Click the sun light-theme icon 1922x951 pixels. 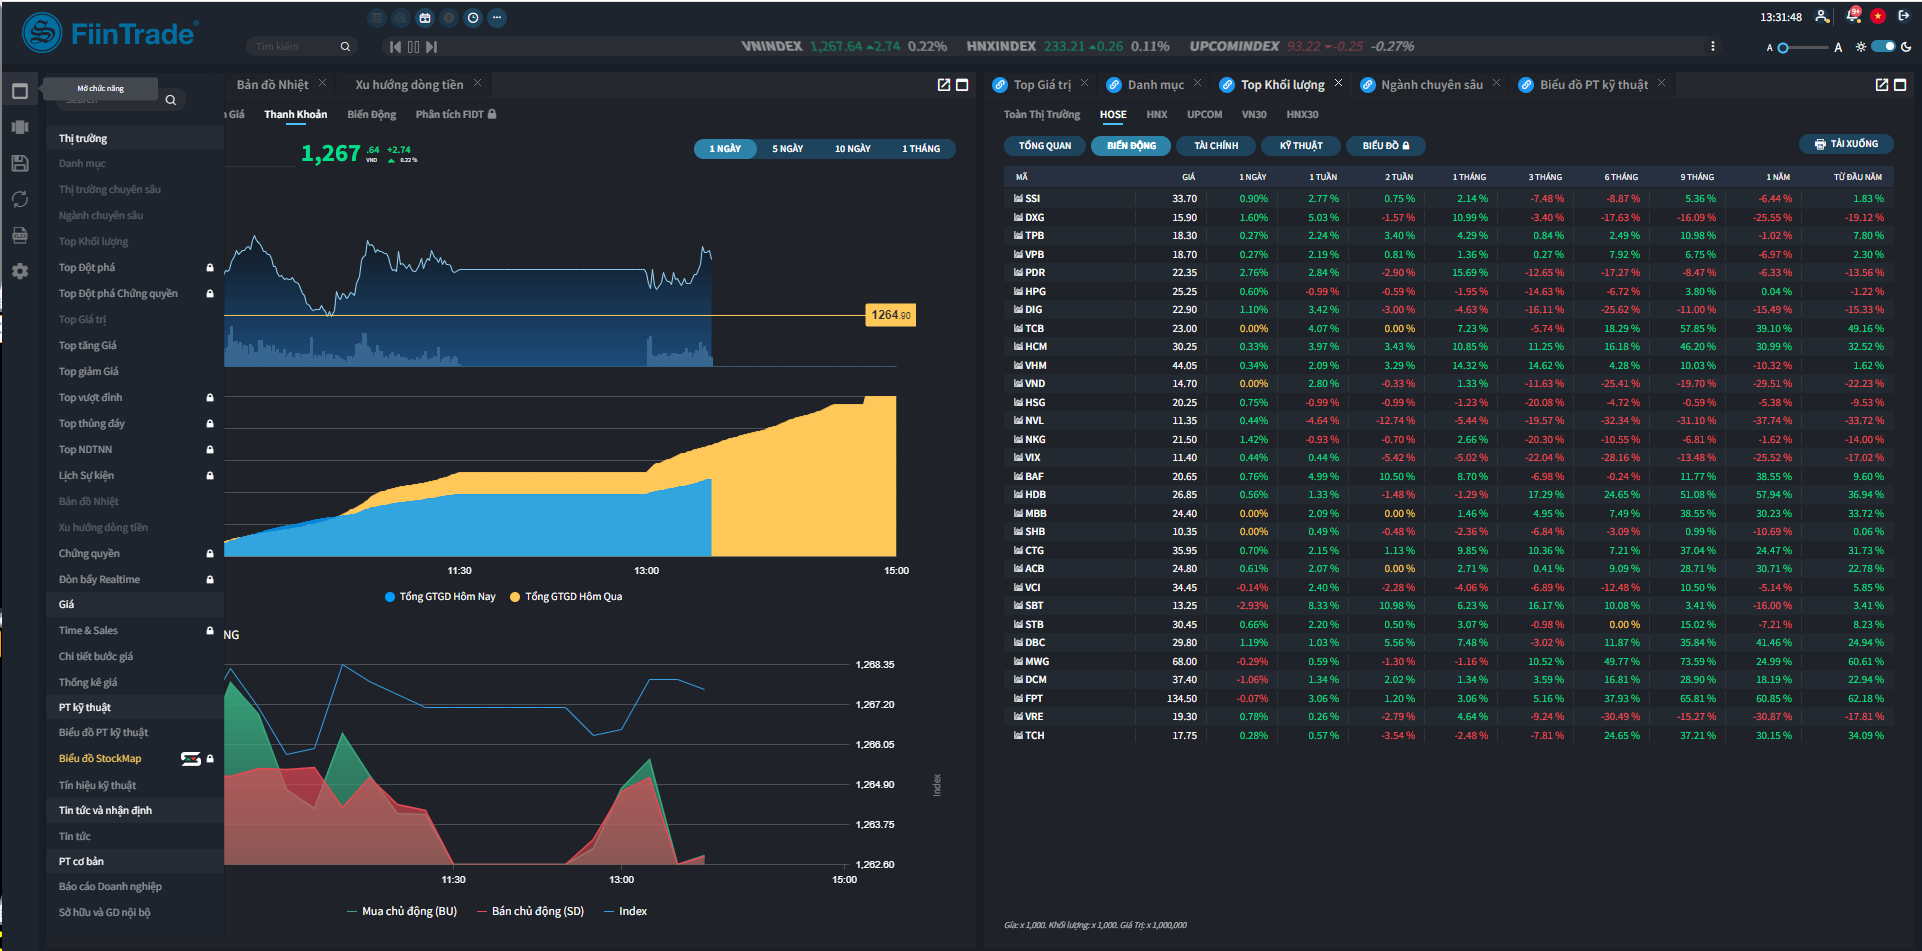pos(1860,47)
